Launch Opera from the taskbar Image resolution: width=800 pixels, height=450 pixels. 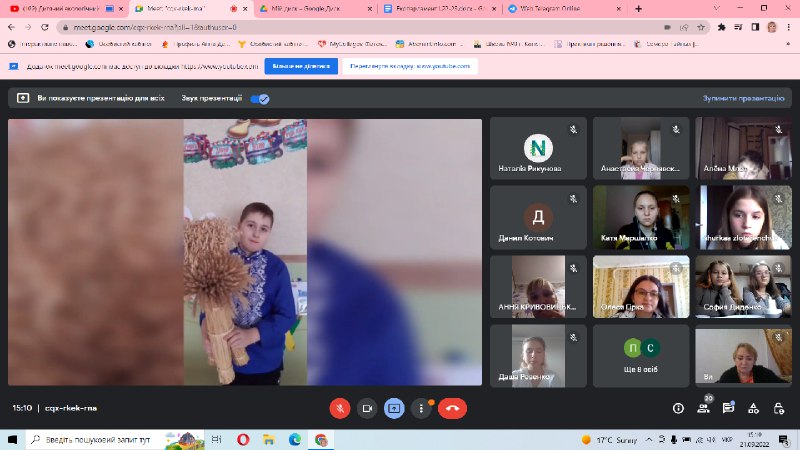point(243,439)
